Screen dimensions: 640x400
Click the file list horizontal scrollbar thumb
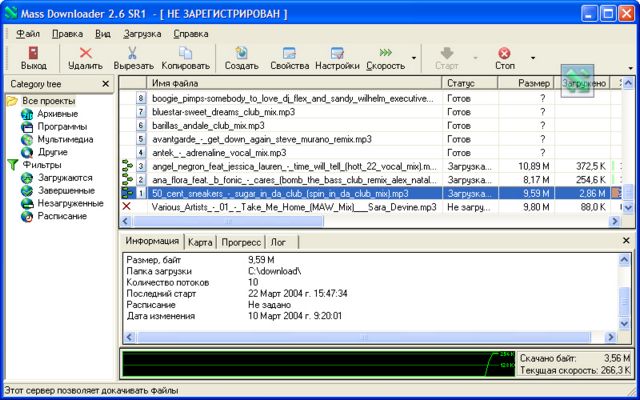coord(228,221)
